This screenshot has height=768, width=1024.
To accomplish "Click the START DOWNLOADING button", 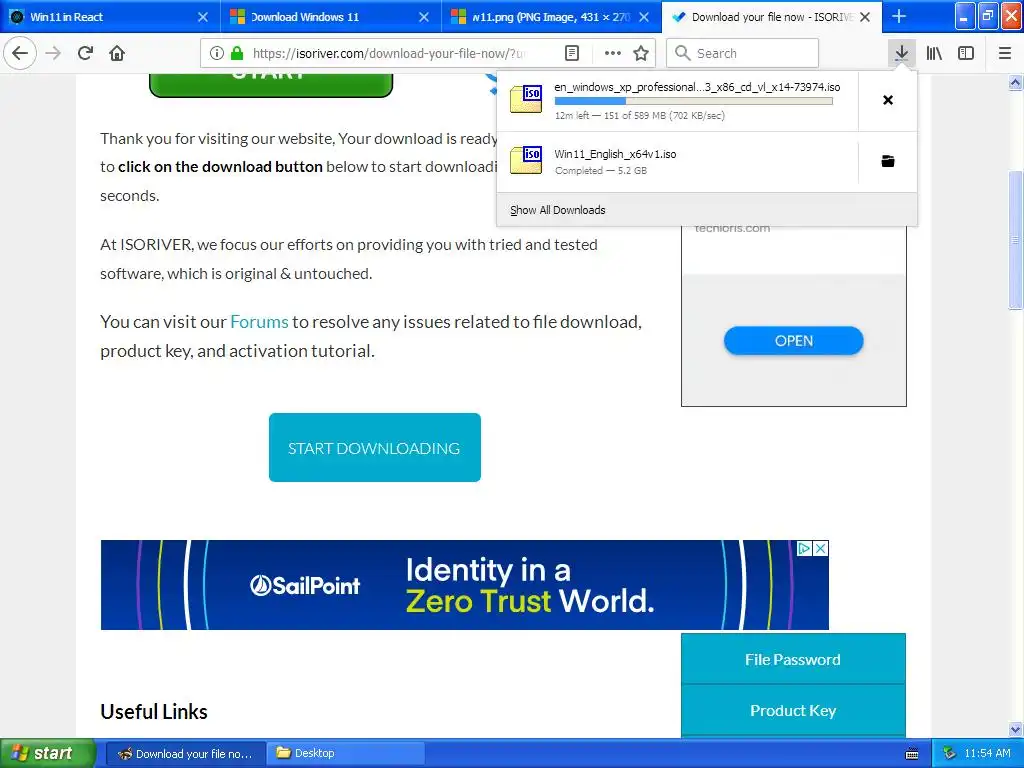I will click(x=375, y=447).
